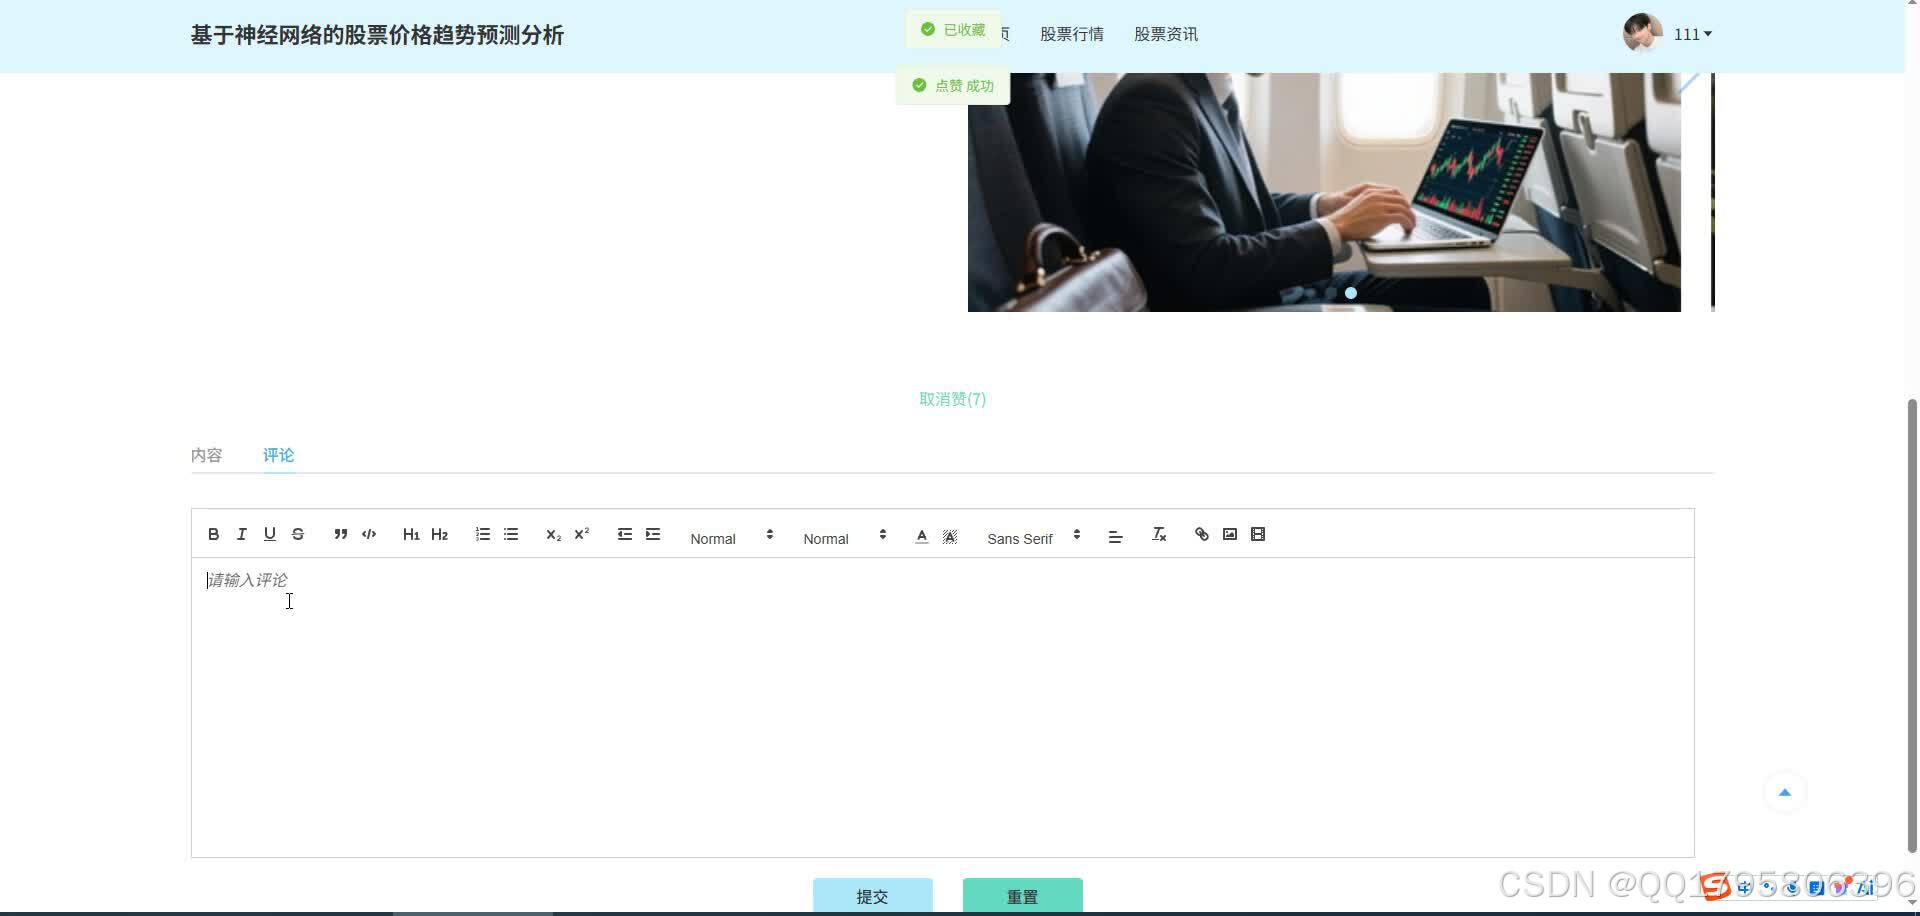Viewport: 1920px width, 916px height.
Task: Decrease indent with the outdent icon
Action: [625, 534]
